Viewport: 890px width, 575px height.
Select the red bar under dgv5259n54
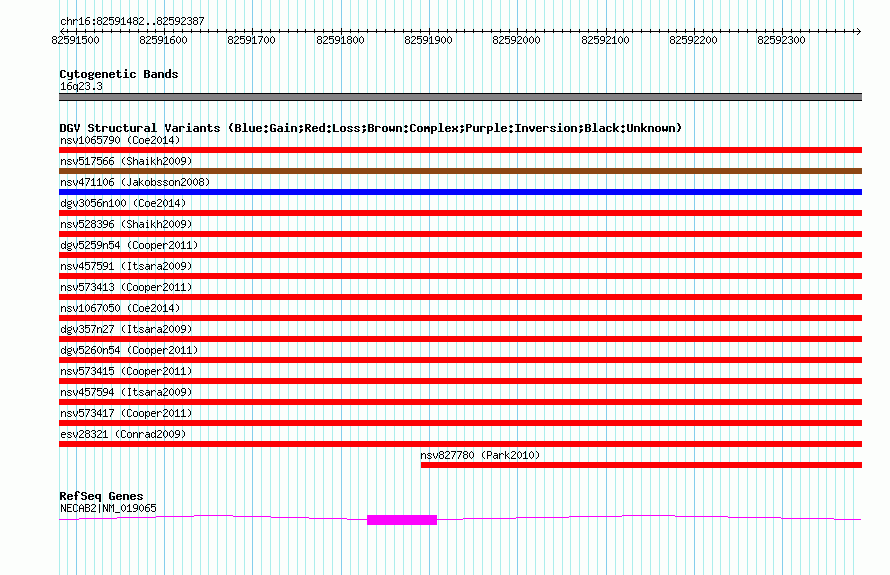click(460, 255)
